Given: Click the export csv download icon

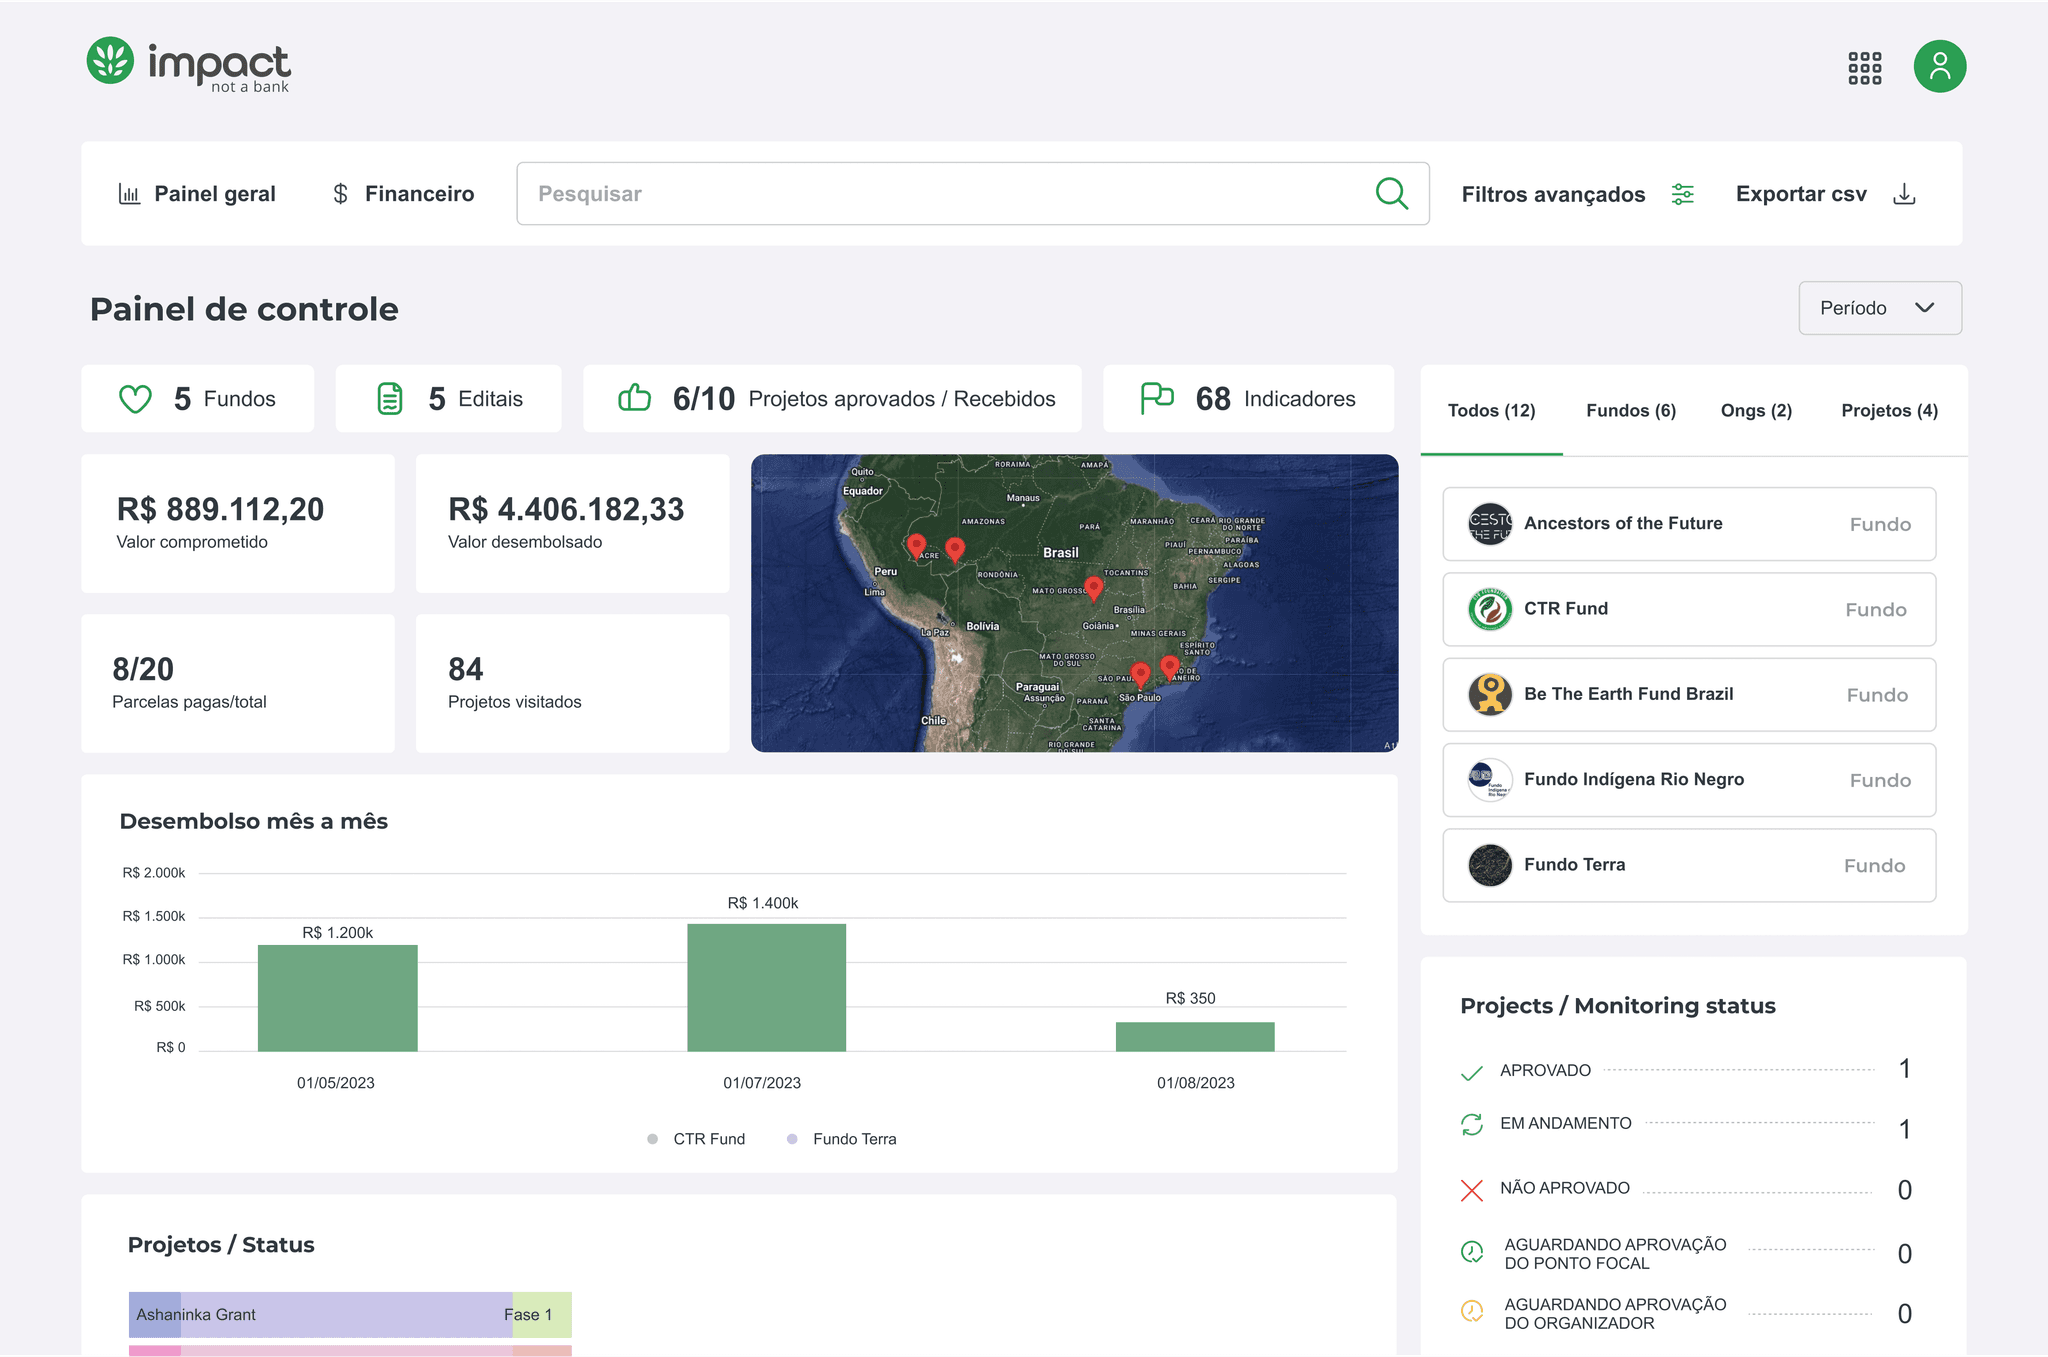Looking at the screenshot, I should pyautogui.click(x=1904, y=194).
